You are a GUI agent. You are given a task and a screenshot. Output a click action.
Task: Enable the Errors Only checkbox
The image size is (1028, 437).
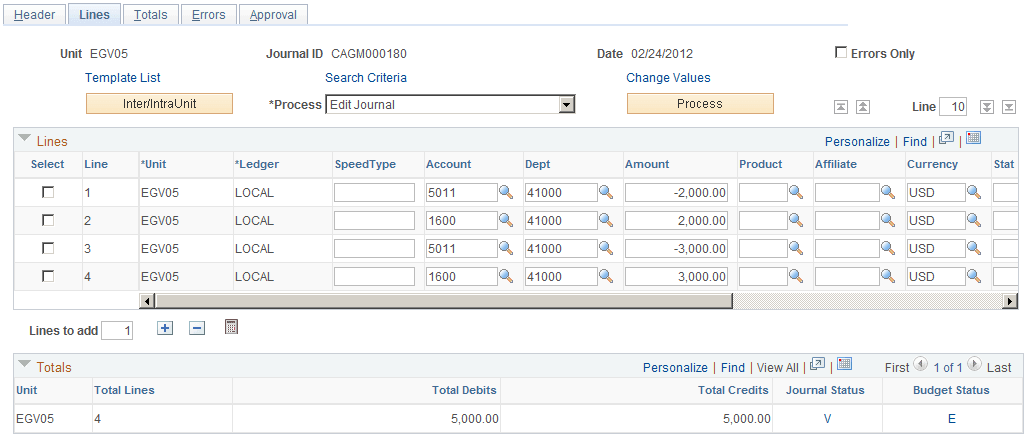840,52
